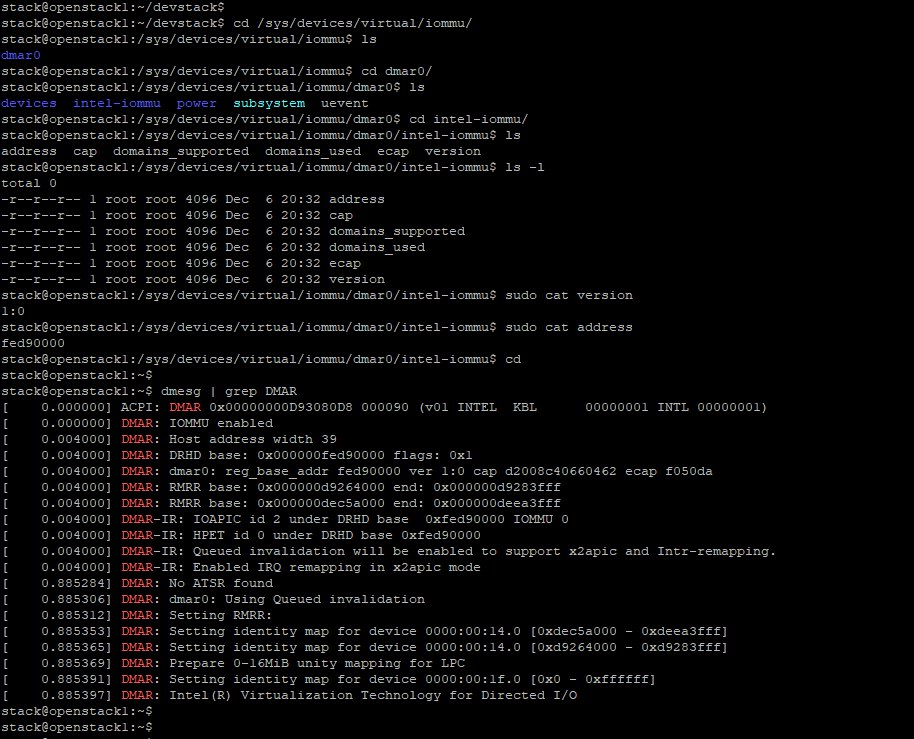This screenshot has height=739, width=914.
Task: Click the 'ls -l' command
Action: [x=525, y=167]
